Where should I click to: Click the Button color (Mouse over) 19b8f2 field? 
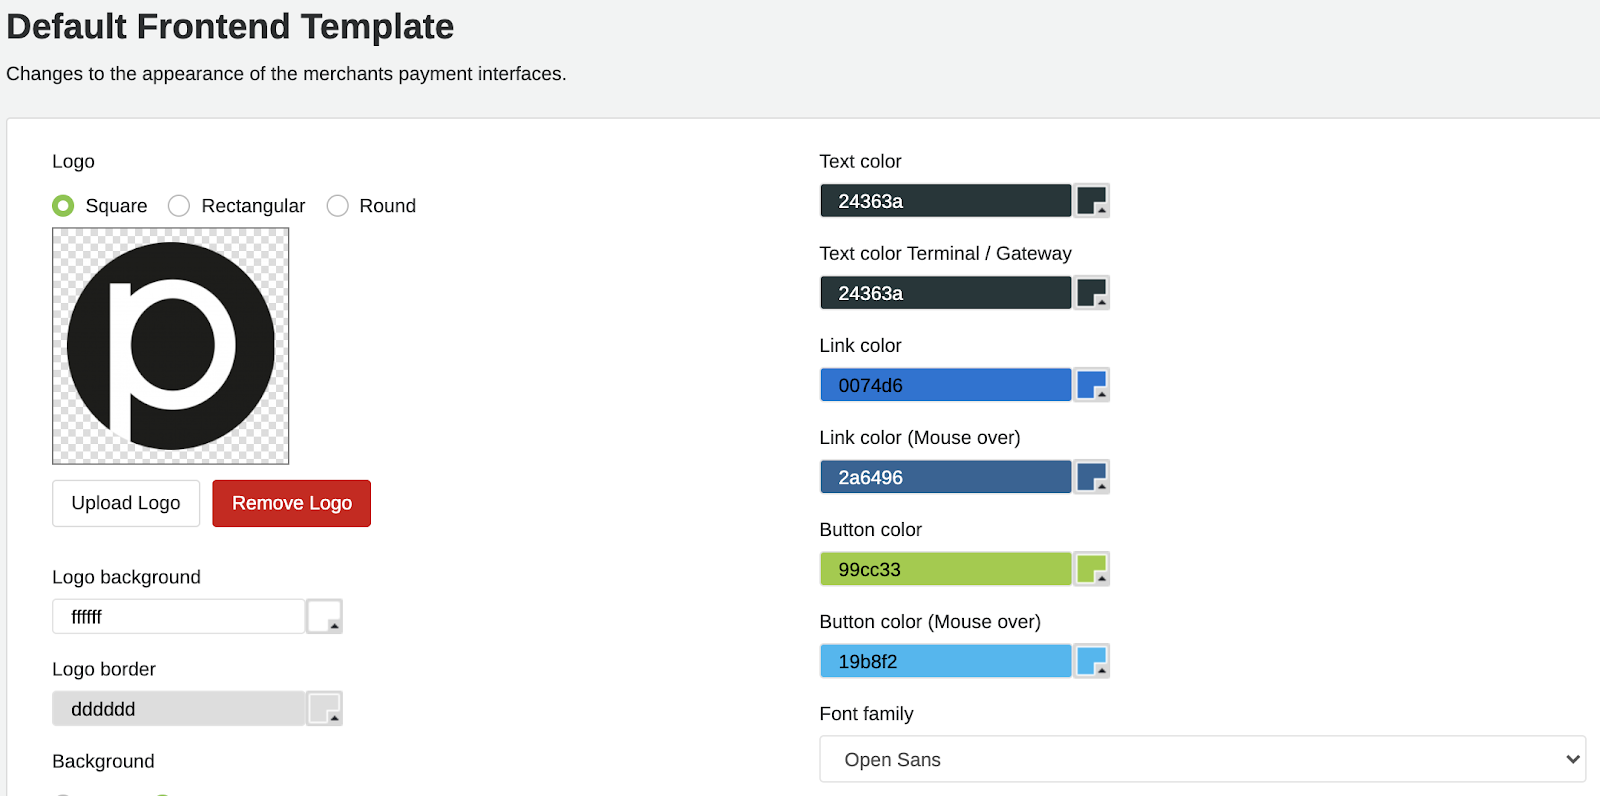pyautogui.click(x=945, y=661)
